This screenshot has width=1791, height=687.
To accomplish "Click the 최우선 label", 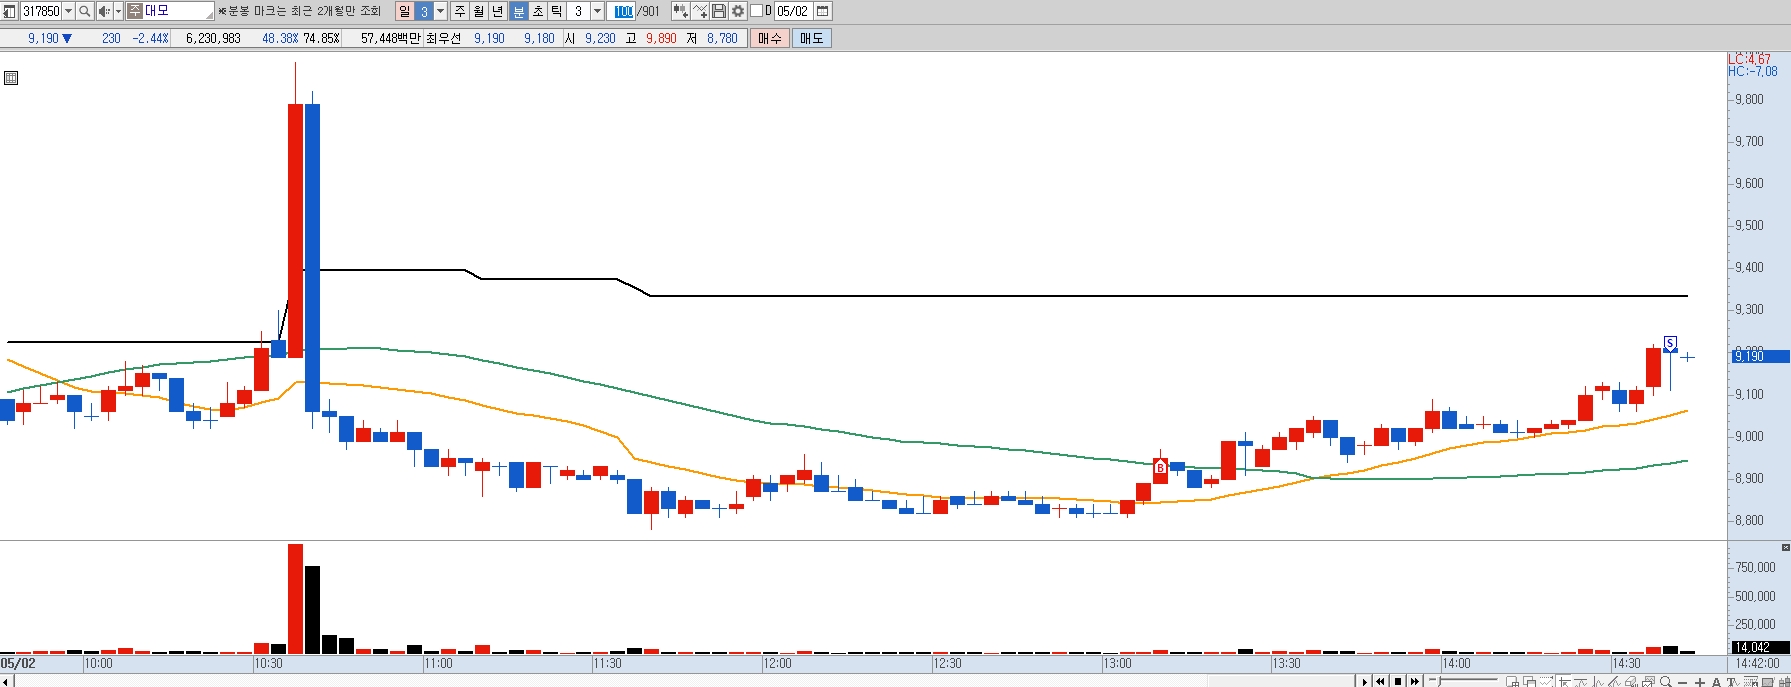I will tap(443, 38).
